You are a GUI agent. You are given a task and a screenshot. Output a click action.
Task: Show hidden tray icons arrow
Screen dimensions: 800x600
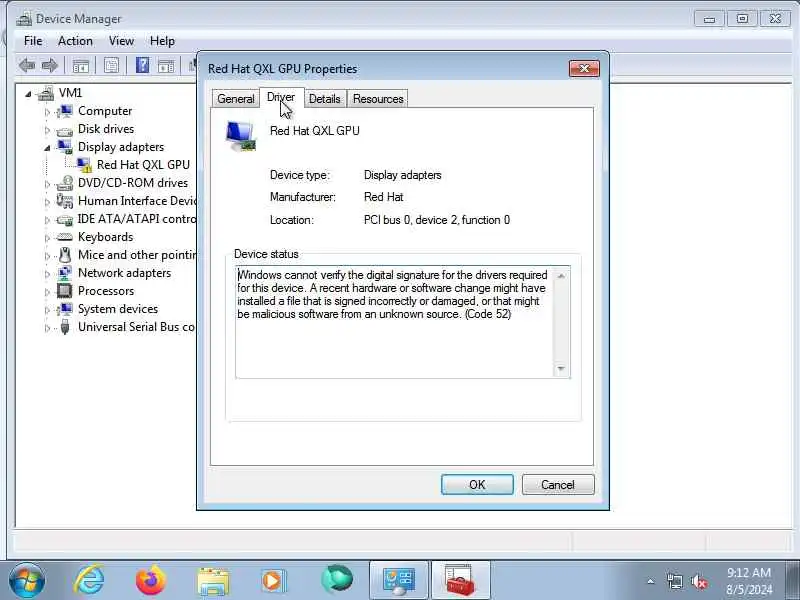point(651,581)
